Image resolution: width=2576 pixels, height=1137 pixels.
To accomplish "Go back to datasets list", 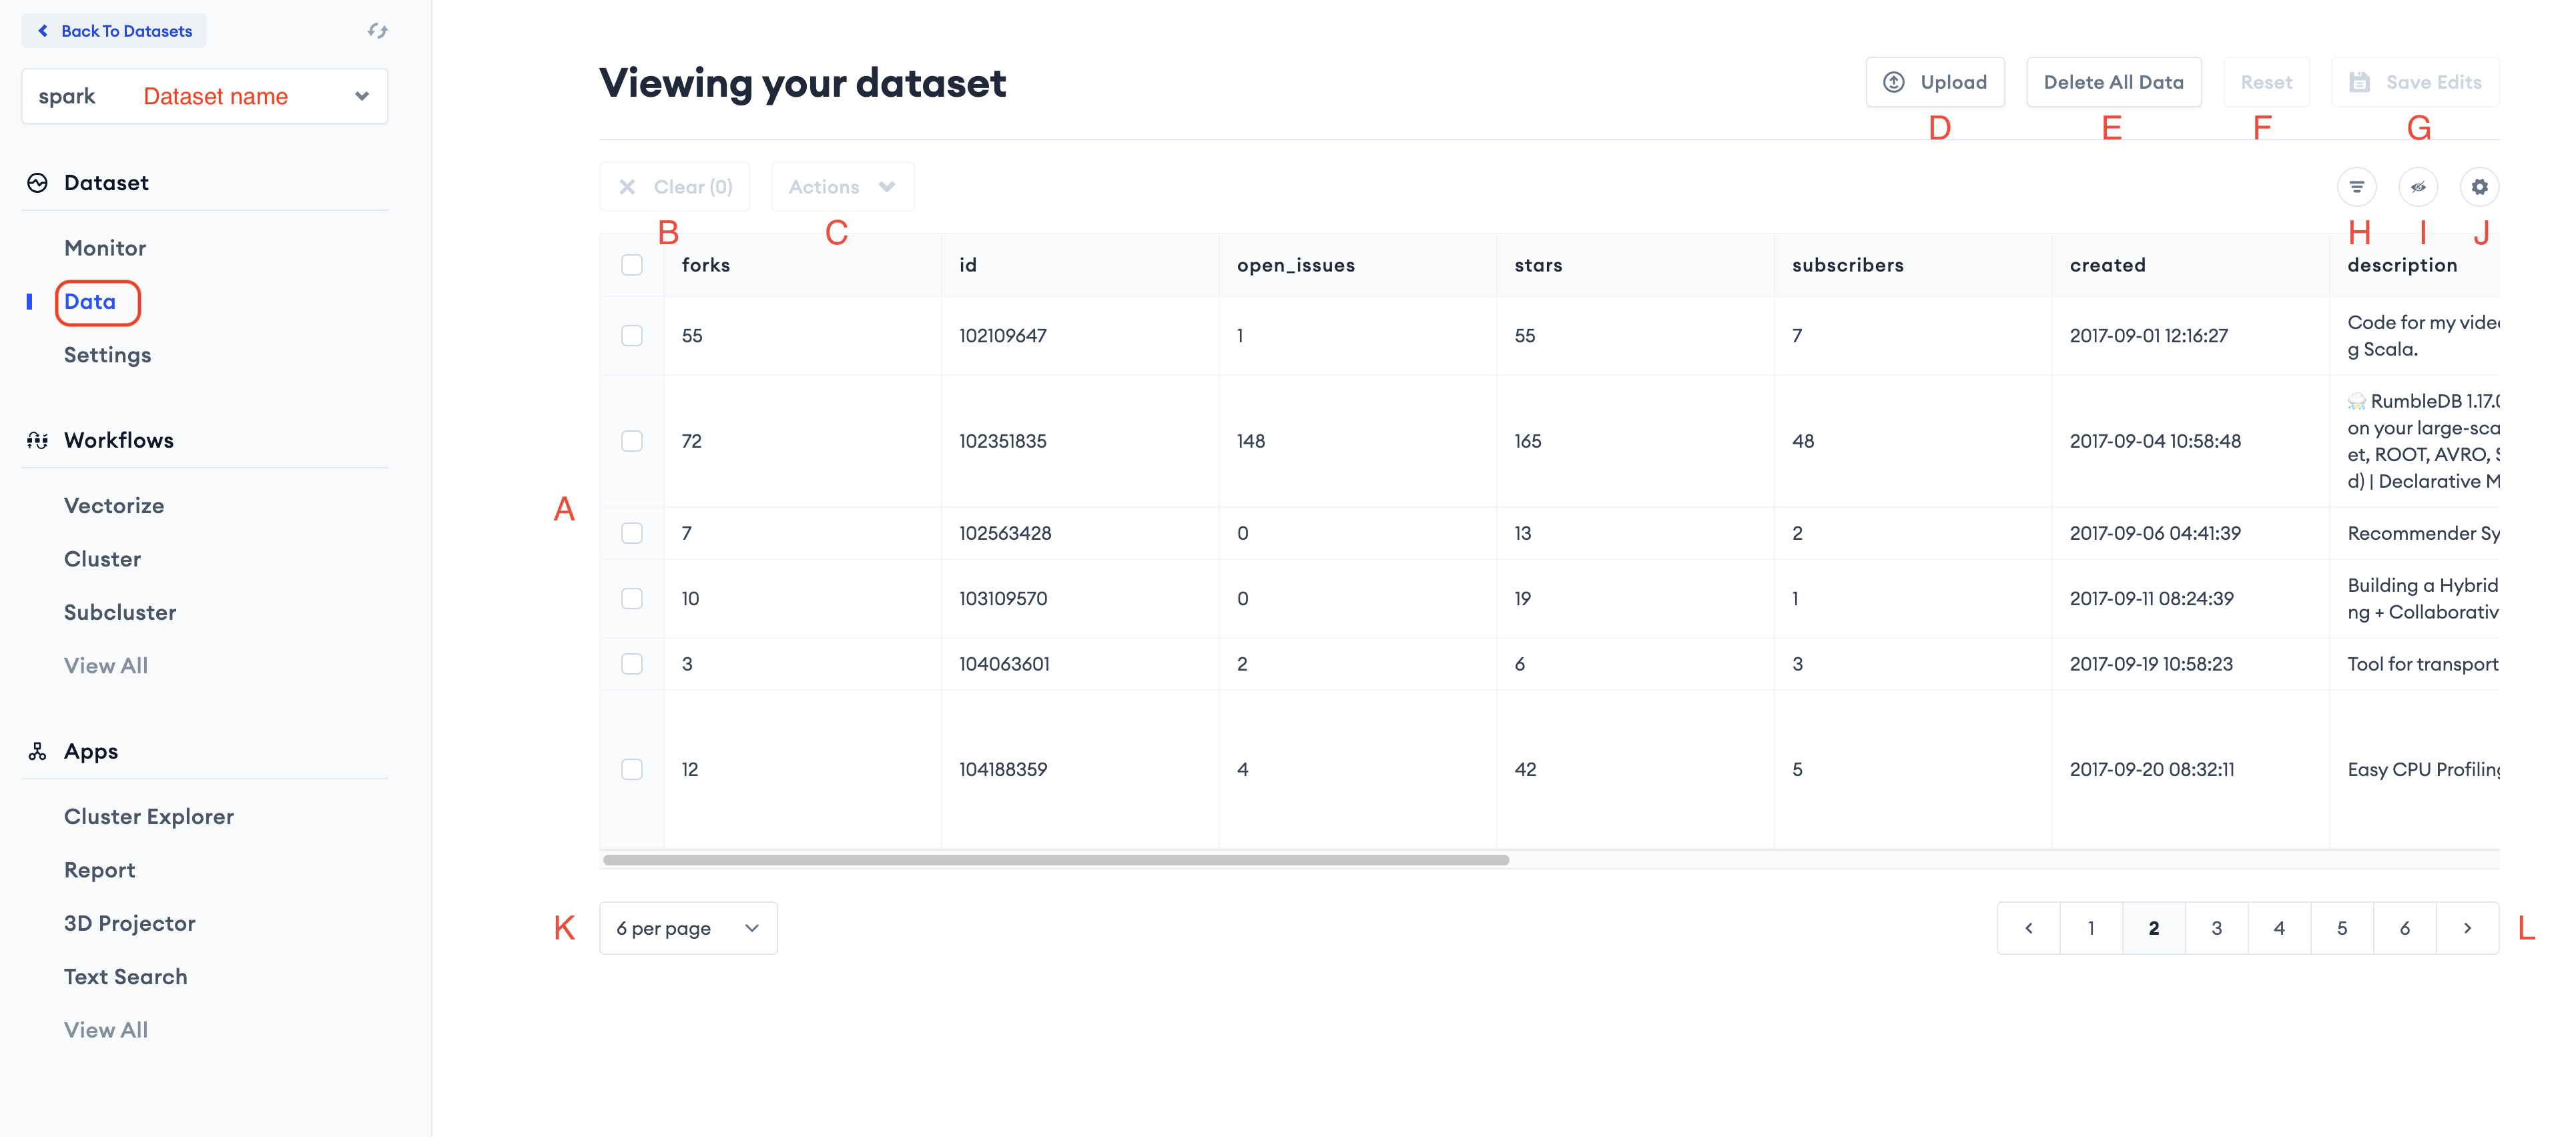I will pyautogui.click(x=114, y=31).
